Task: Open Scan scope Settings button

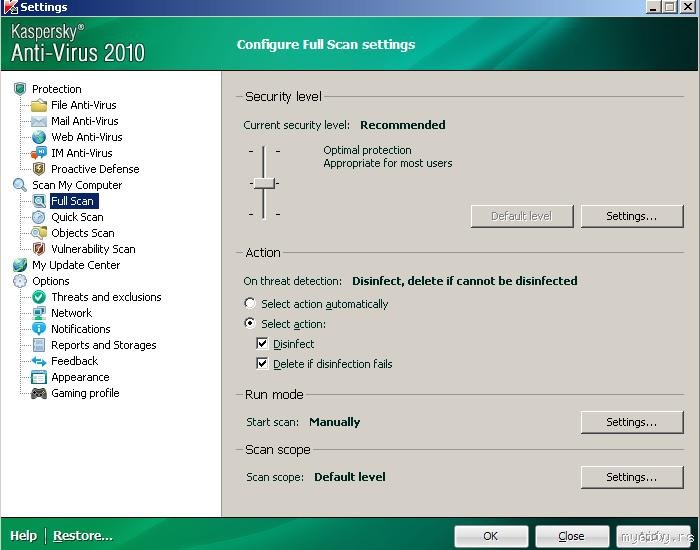Action: coord(632,477)
